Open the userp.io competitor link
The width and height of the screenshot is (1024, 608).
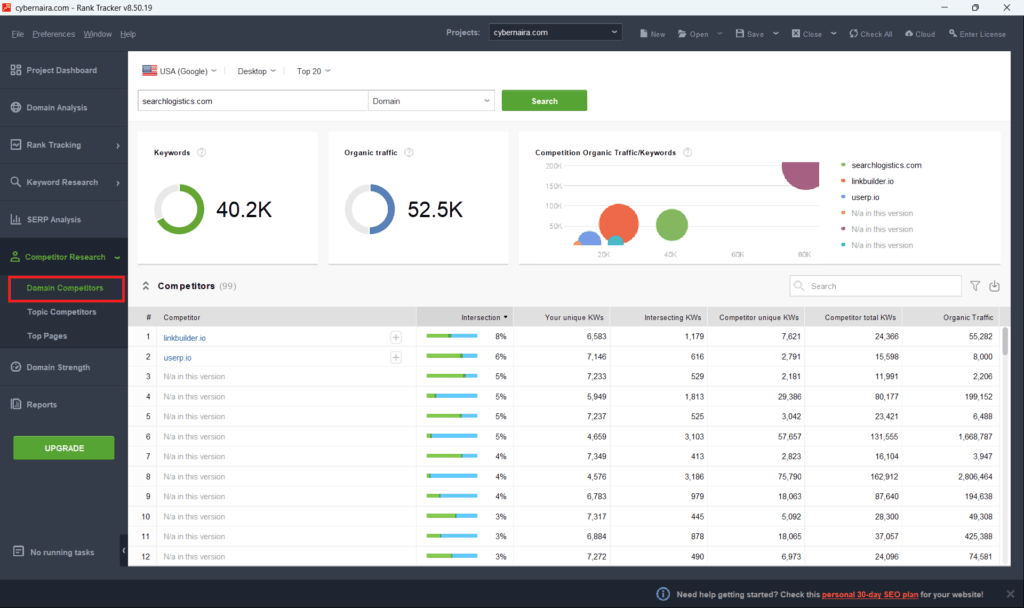click(x=178, y=358)
